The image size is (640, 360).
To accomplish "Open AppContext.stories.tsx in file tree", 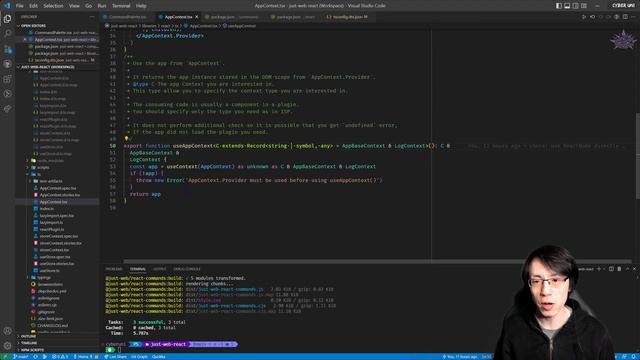I will click(x=60, y=195).
